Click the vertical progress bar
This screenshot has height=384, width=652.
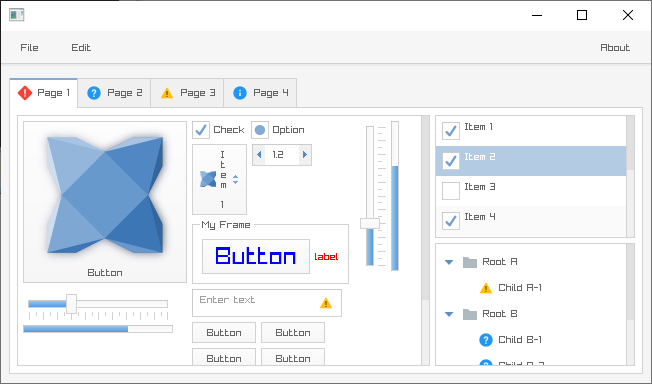(395, 196)
